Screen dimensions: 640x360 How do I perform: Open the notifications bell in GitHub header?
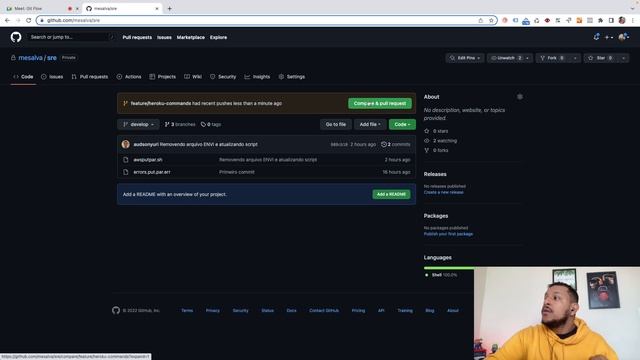pyautogui.click(x=596, y=37)
